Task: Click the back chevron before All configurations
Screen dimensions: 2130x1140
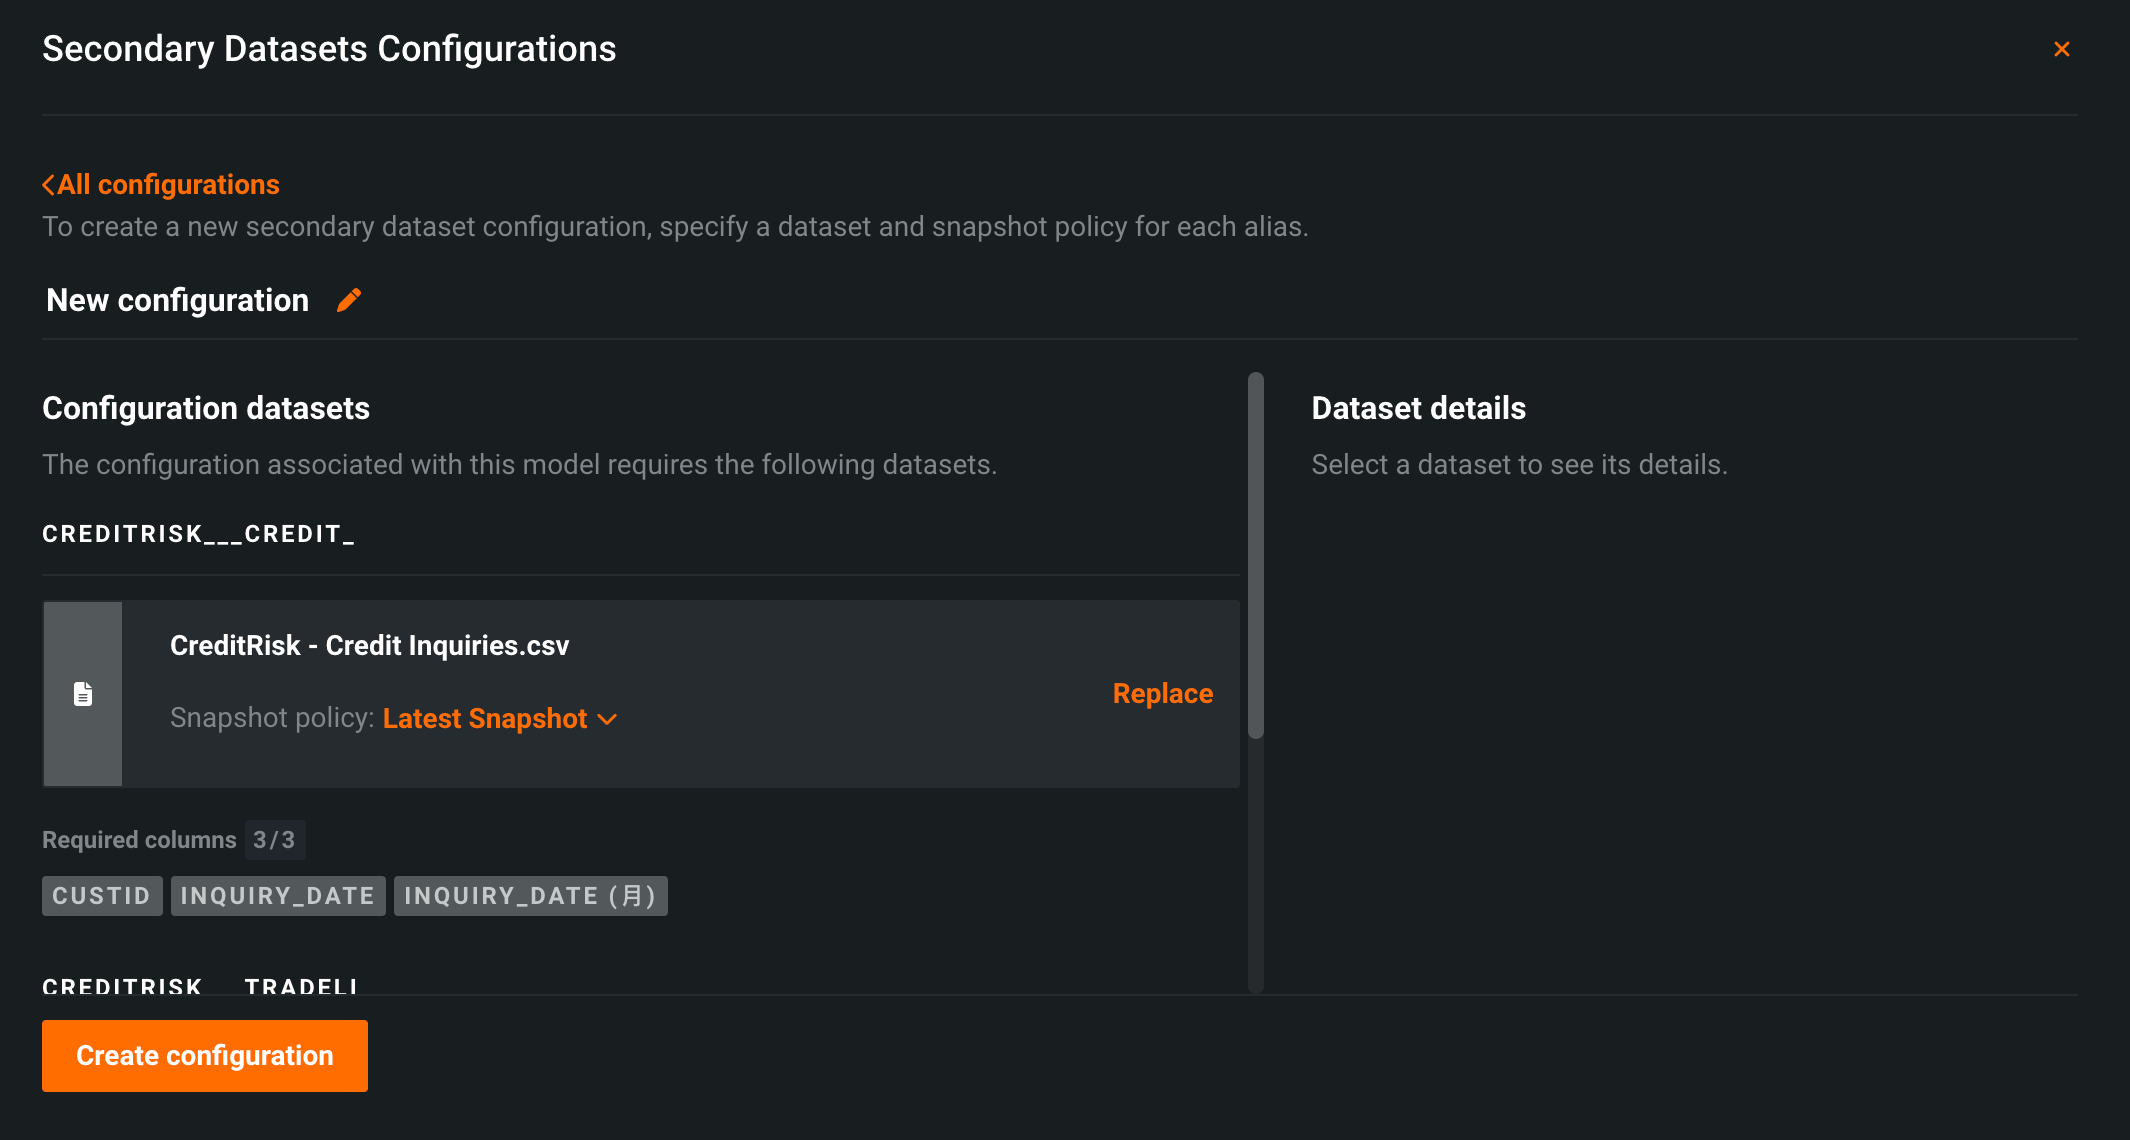Action: point(48,185)
